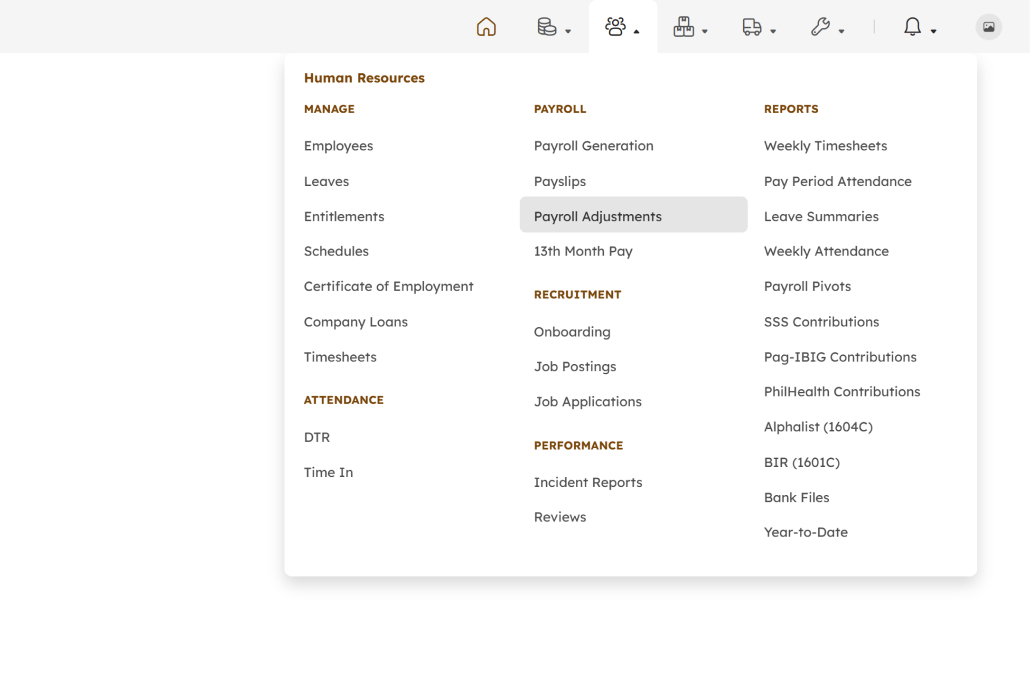Select Reviews under Performance
The height and width of the screenshot is (695, 1030).
(x=560, y=517)
